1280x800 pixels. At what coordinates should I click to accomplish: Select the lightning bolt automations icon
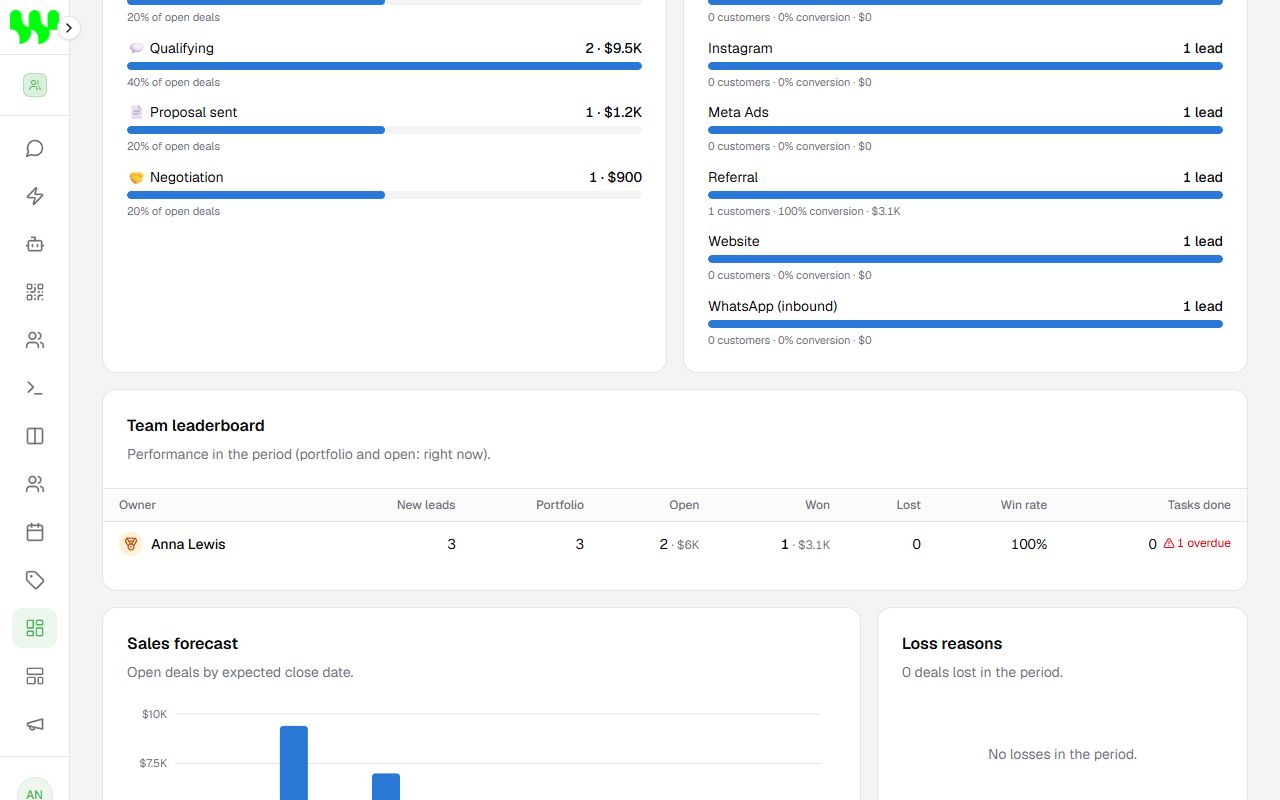coord(35,196)
